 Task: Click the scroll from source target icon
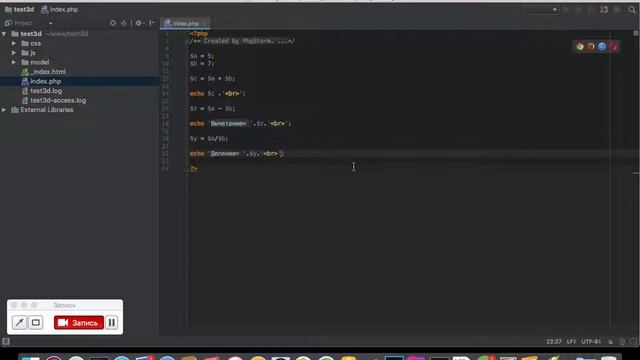113,23
